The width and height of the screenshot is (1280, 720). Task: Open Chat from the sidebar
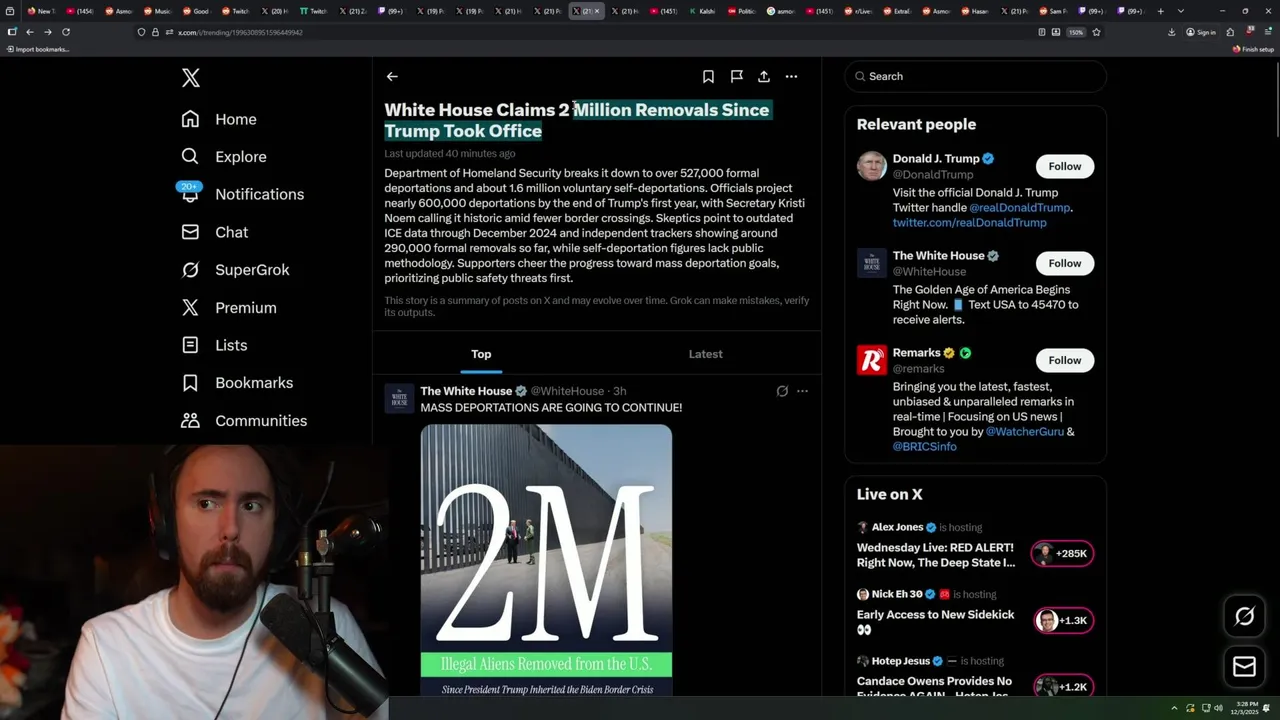[215, 232]
